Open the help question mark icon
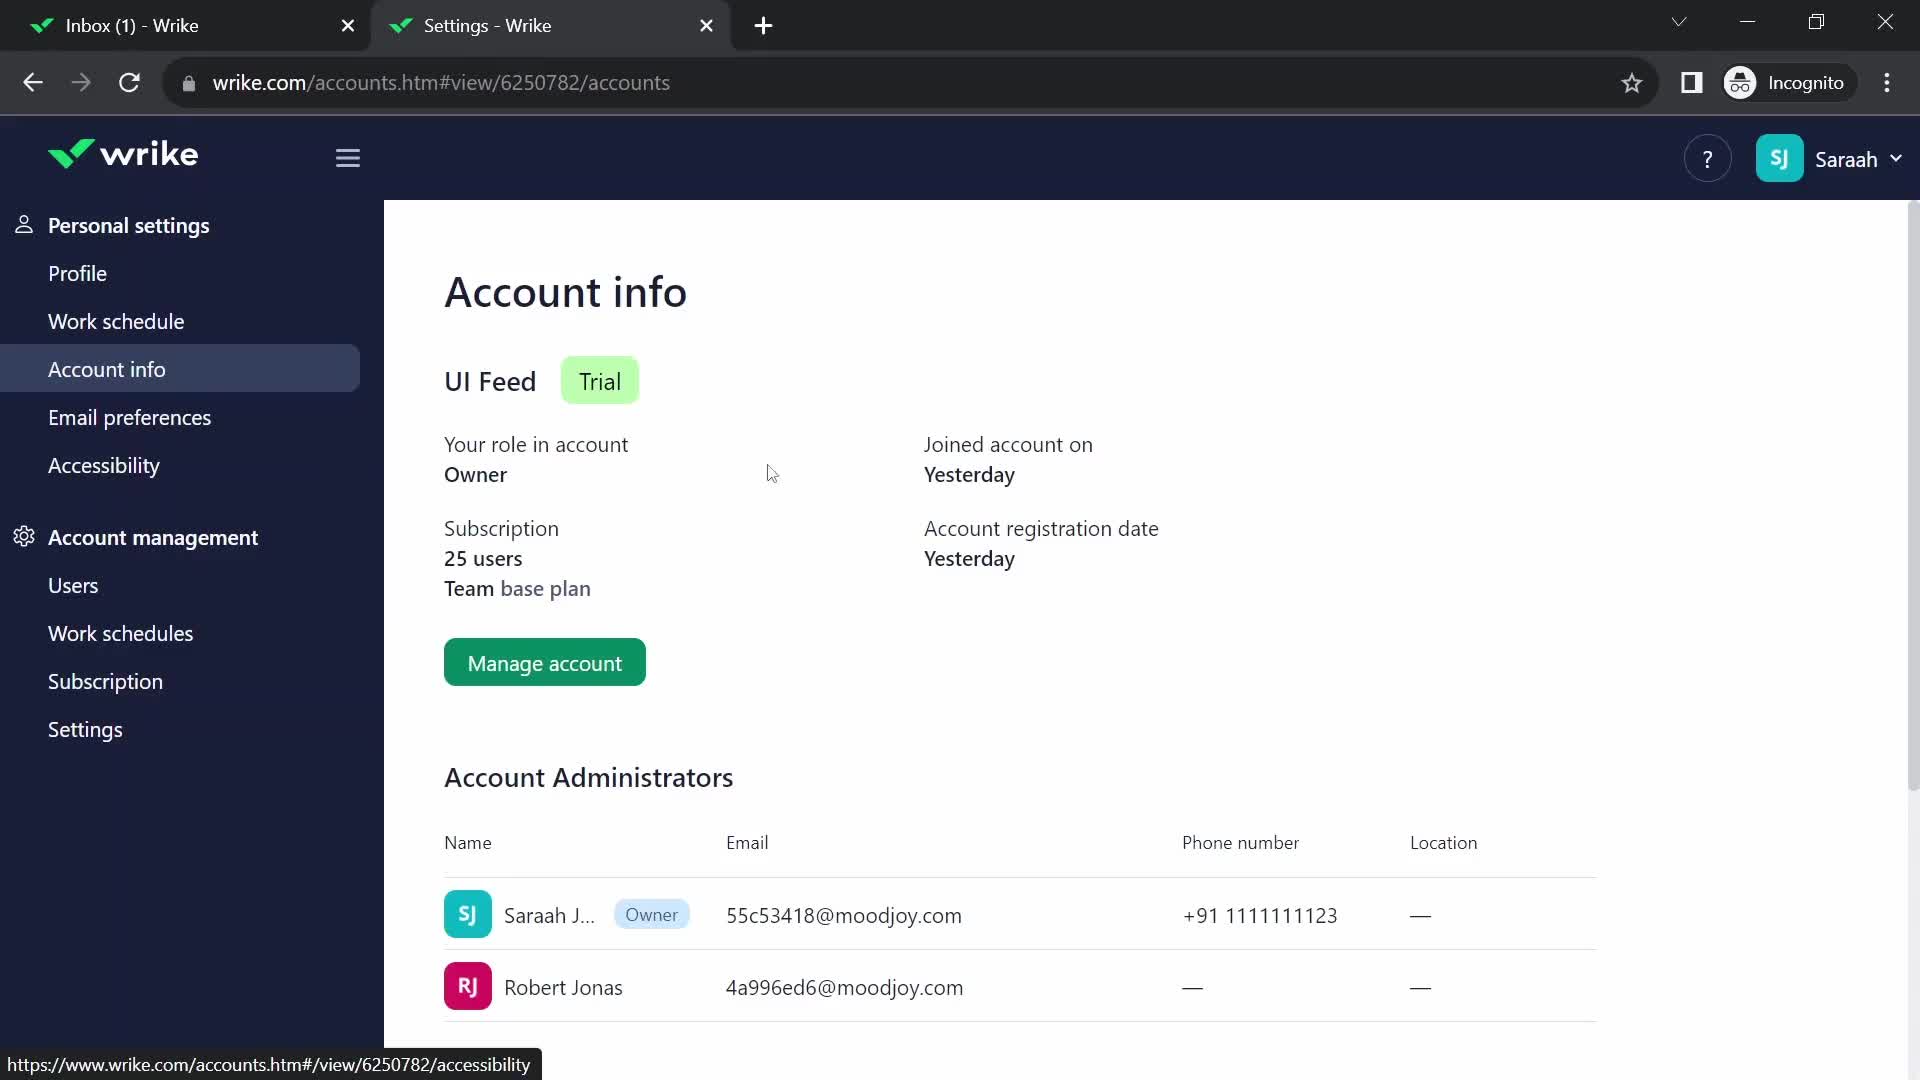The image size is (1920, 1080). click(x=1707, y=159)
